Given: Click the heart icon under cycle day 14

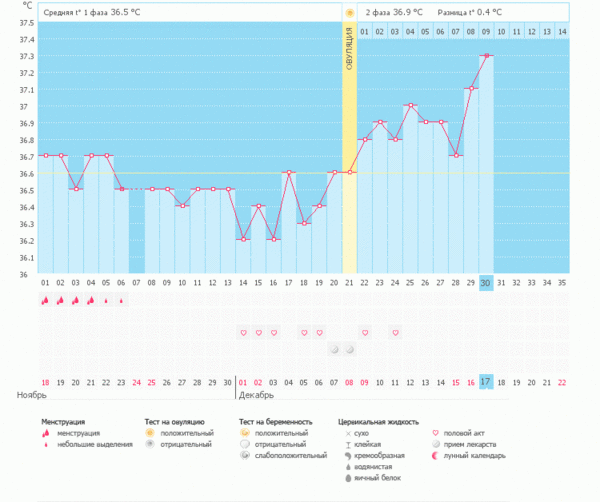Looking at the screenshot, I should (x=242, y=332).
